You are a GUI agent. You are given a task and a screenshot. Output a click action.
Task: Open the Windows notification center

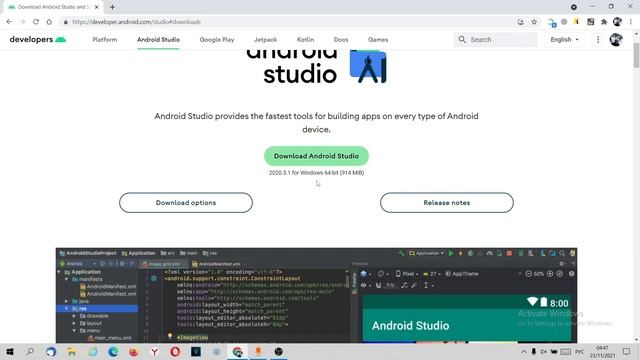tap(627, 351)
